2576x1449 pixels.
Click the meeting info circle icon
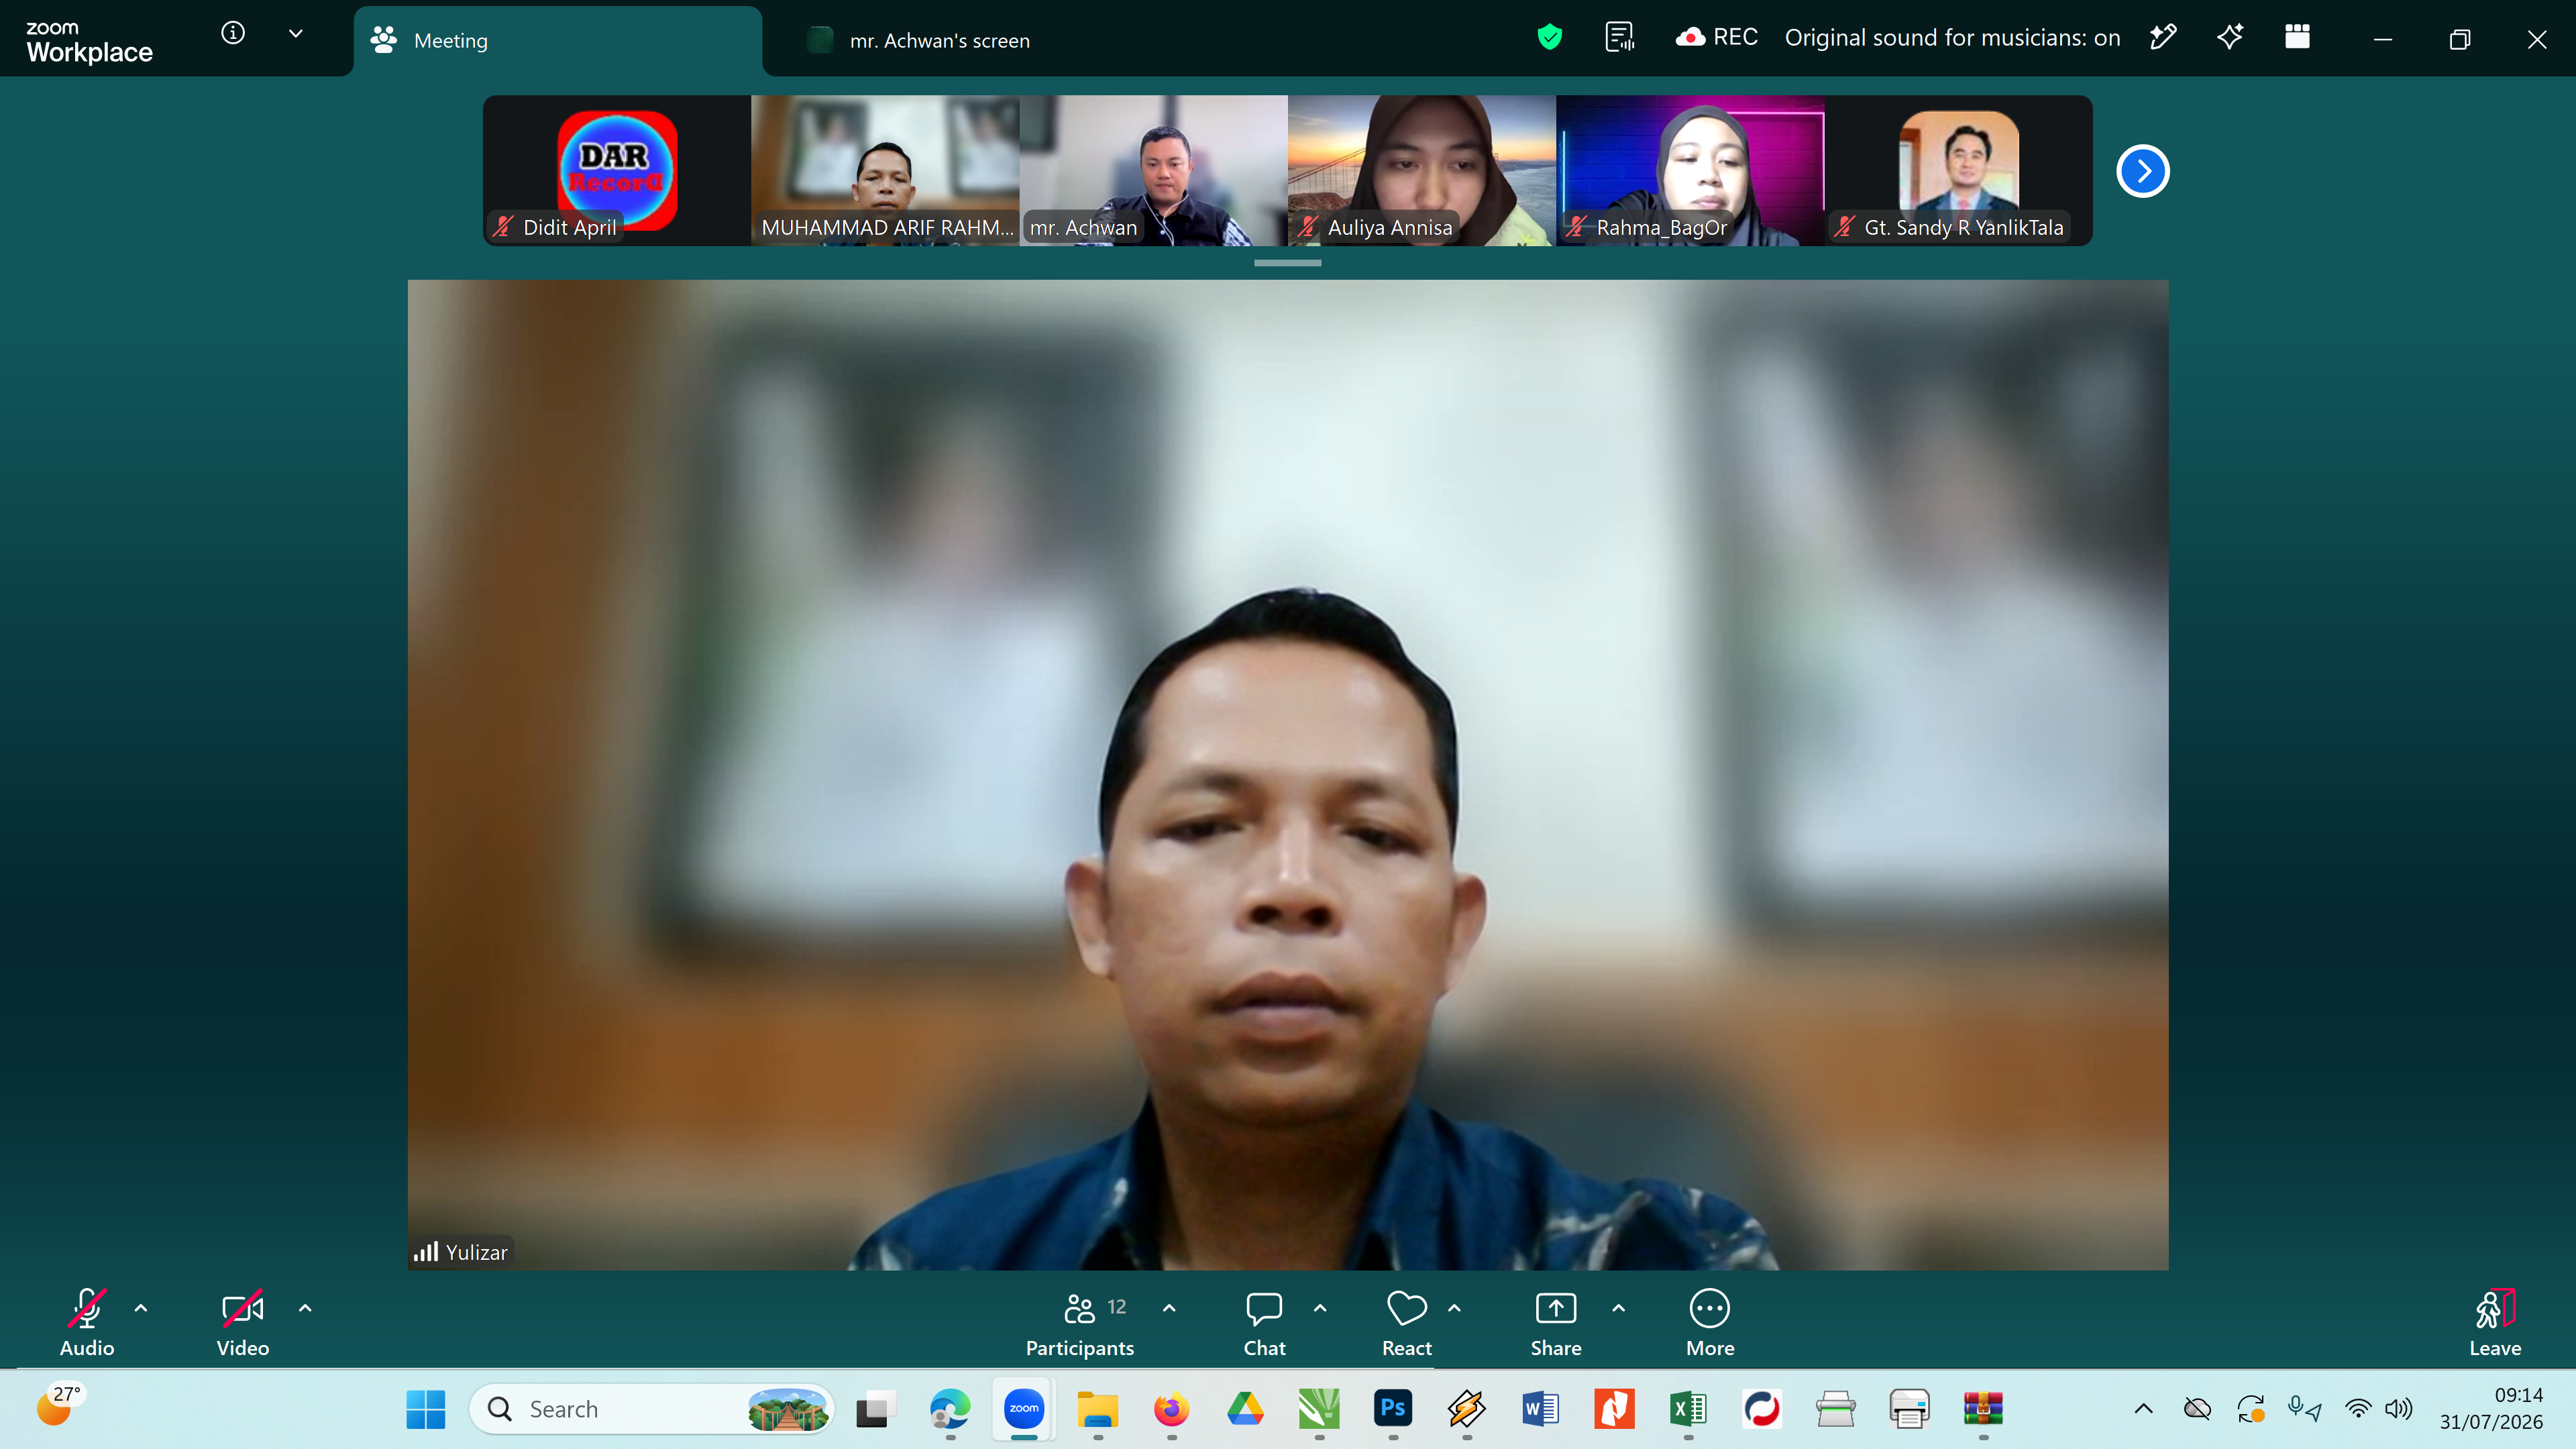[233, 33]
